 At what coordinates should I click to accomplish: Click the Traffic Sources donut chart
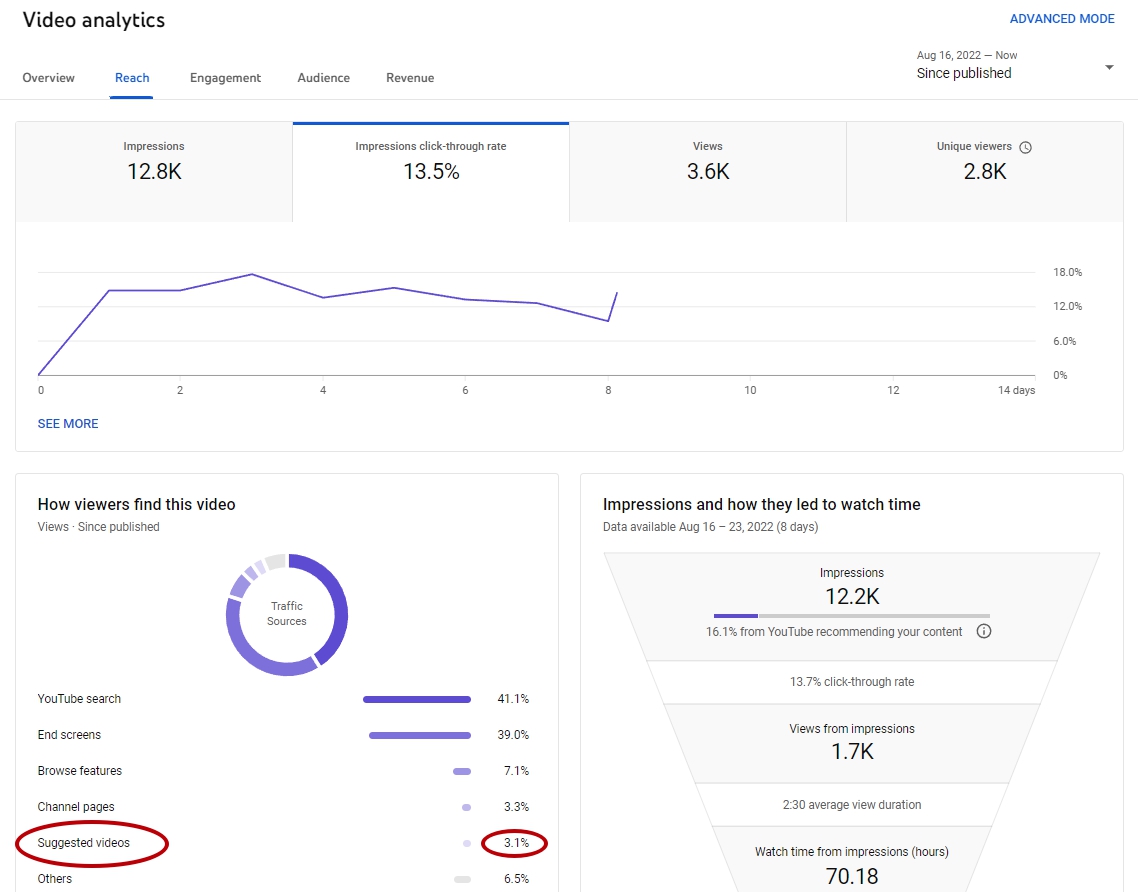coord(287,615)
